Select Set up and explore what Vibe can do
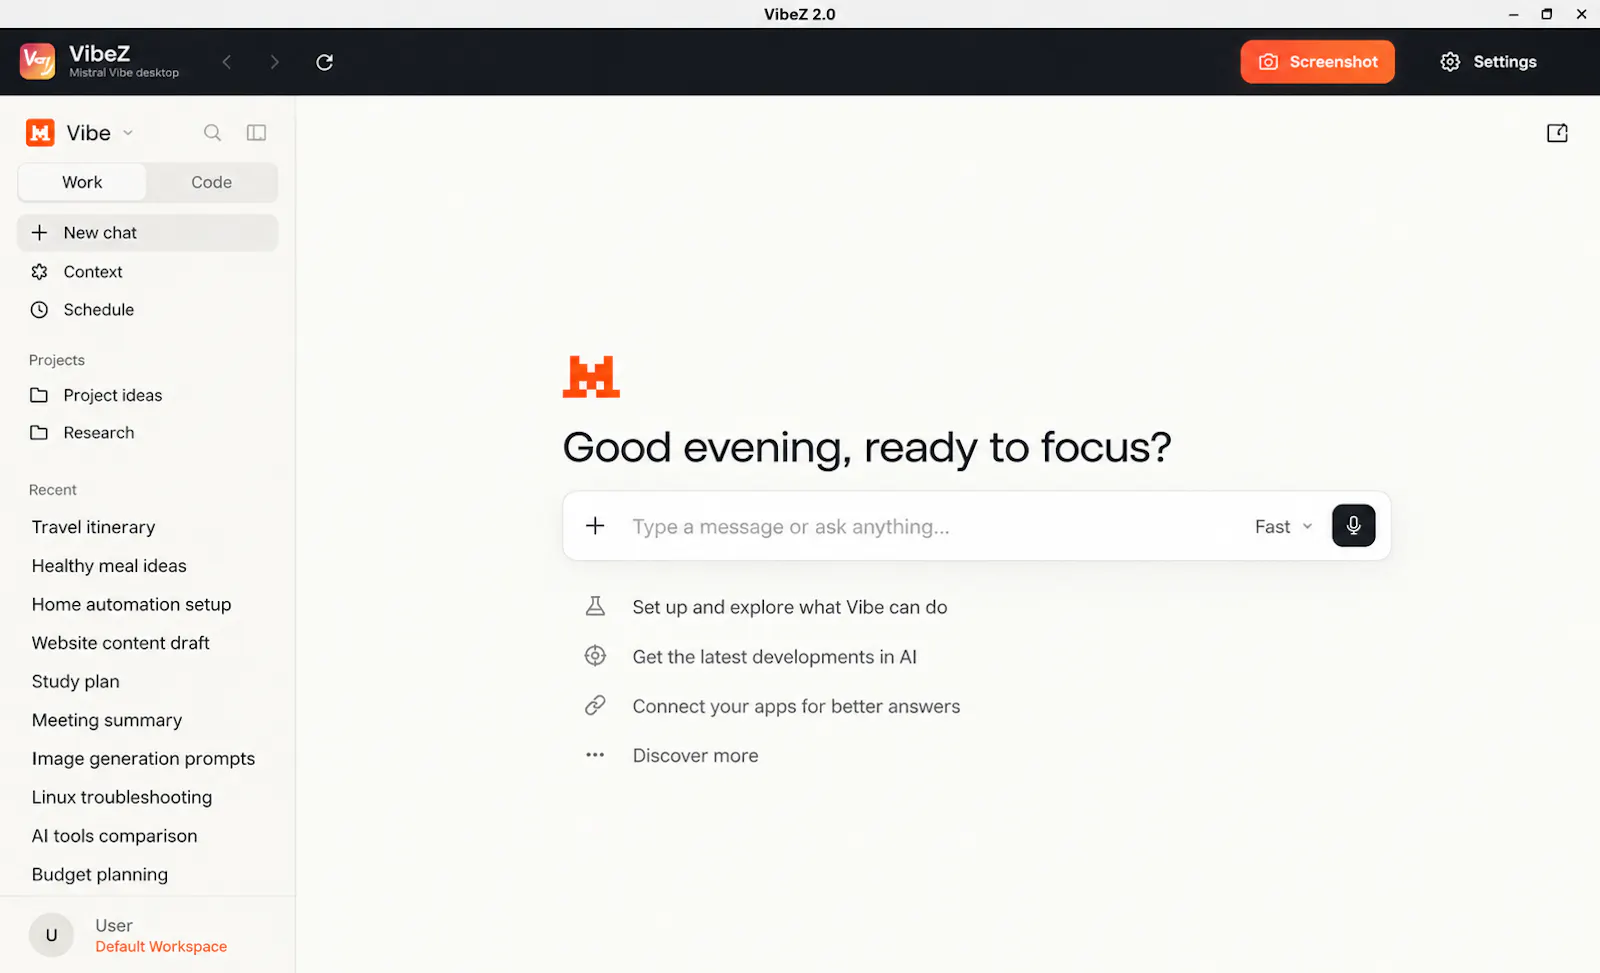The width and height of the screenshot is (1600, 973). coord(766,607)
